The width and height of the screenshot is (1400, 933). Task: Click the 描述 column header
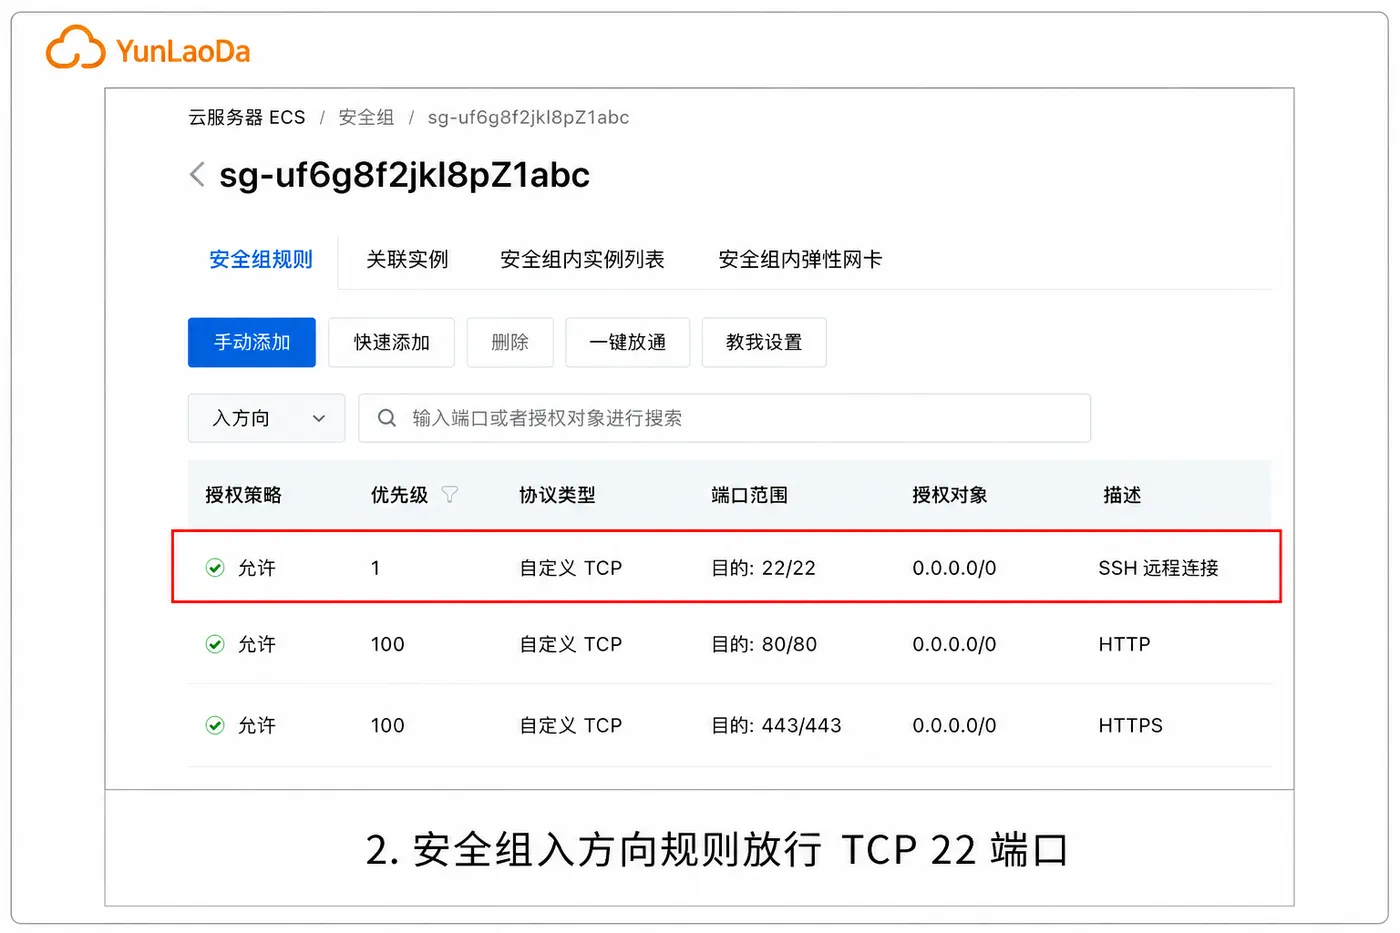coord(1122,495)
